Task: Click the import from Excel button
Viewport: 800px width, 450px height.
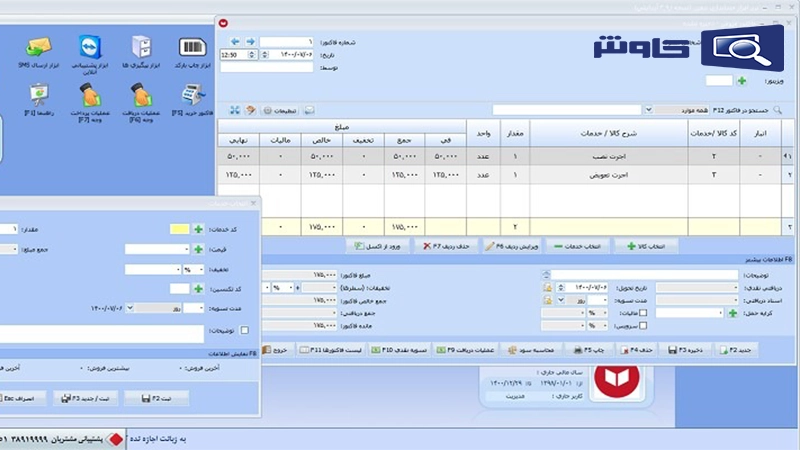Action: (378, 246)
